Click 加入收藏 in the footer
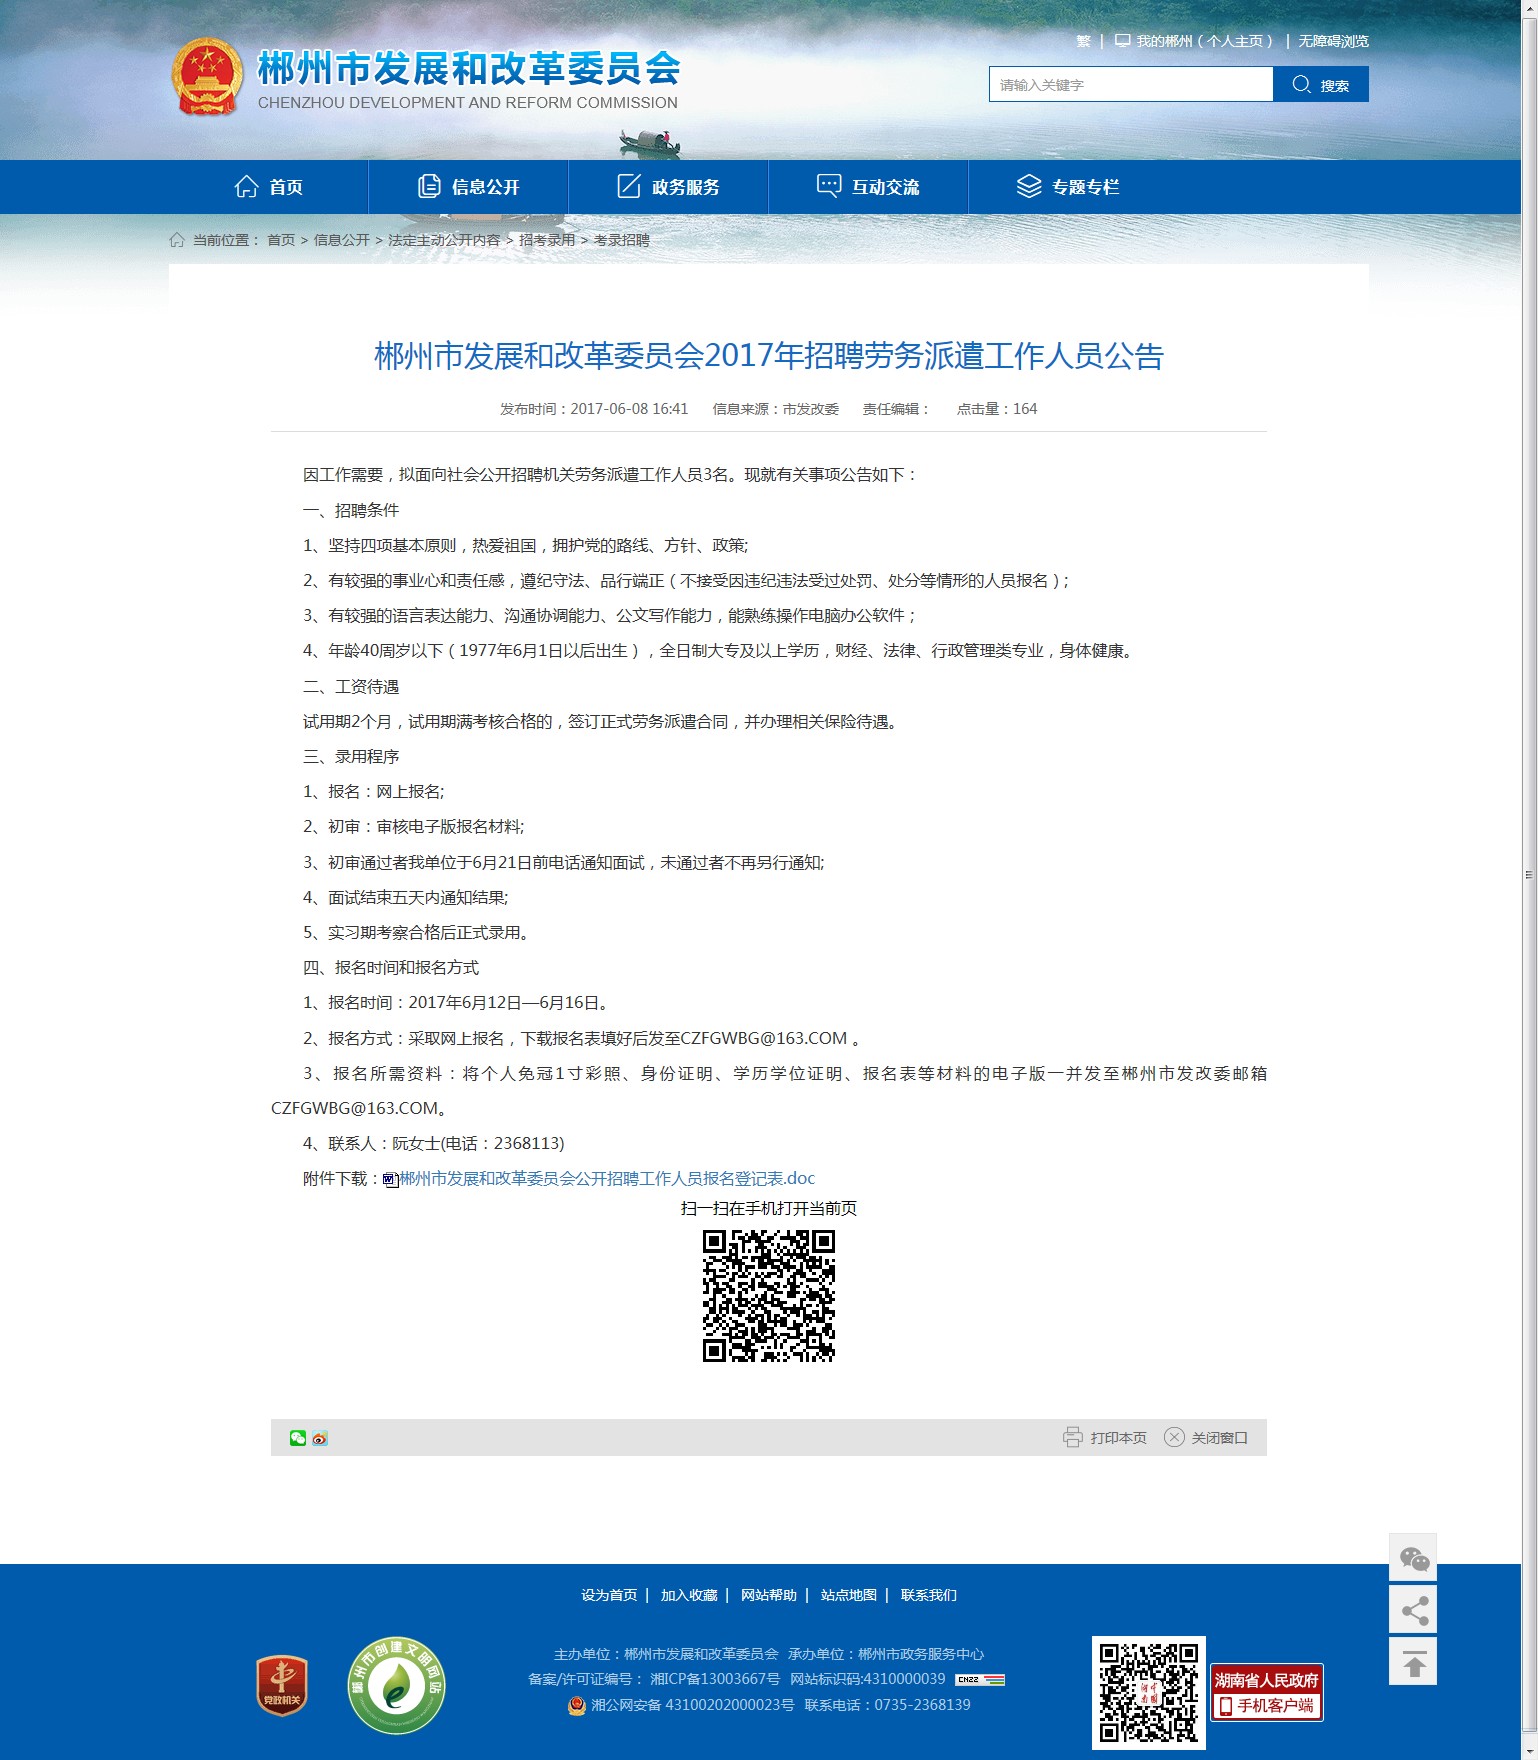Viewport: 1538px width, 1760px height. pyautogui.click(x=689, y=1595)
